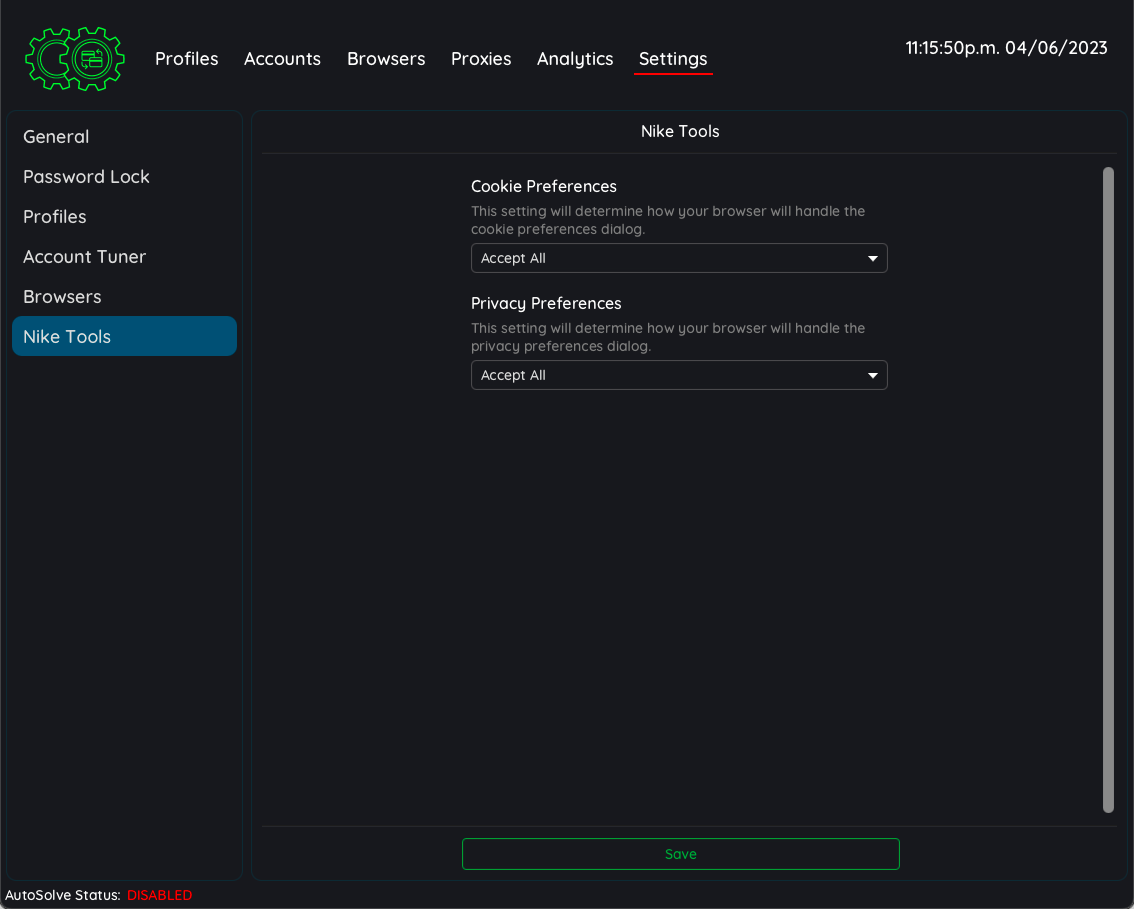Open the Profiles top navigation tab

point(187,59)
